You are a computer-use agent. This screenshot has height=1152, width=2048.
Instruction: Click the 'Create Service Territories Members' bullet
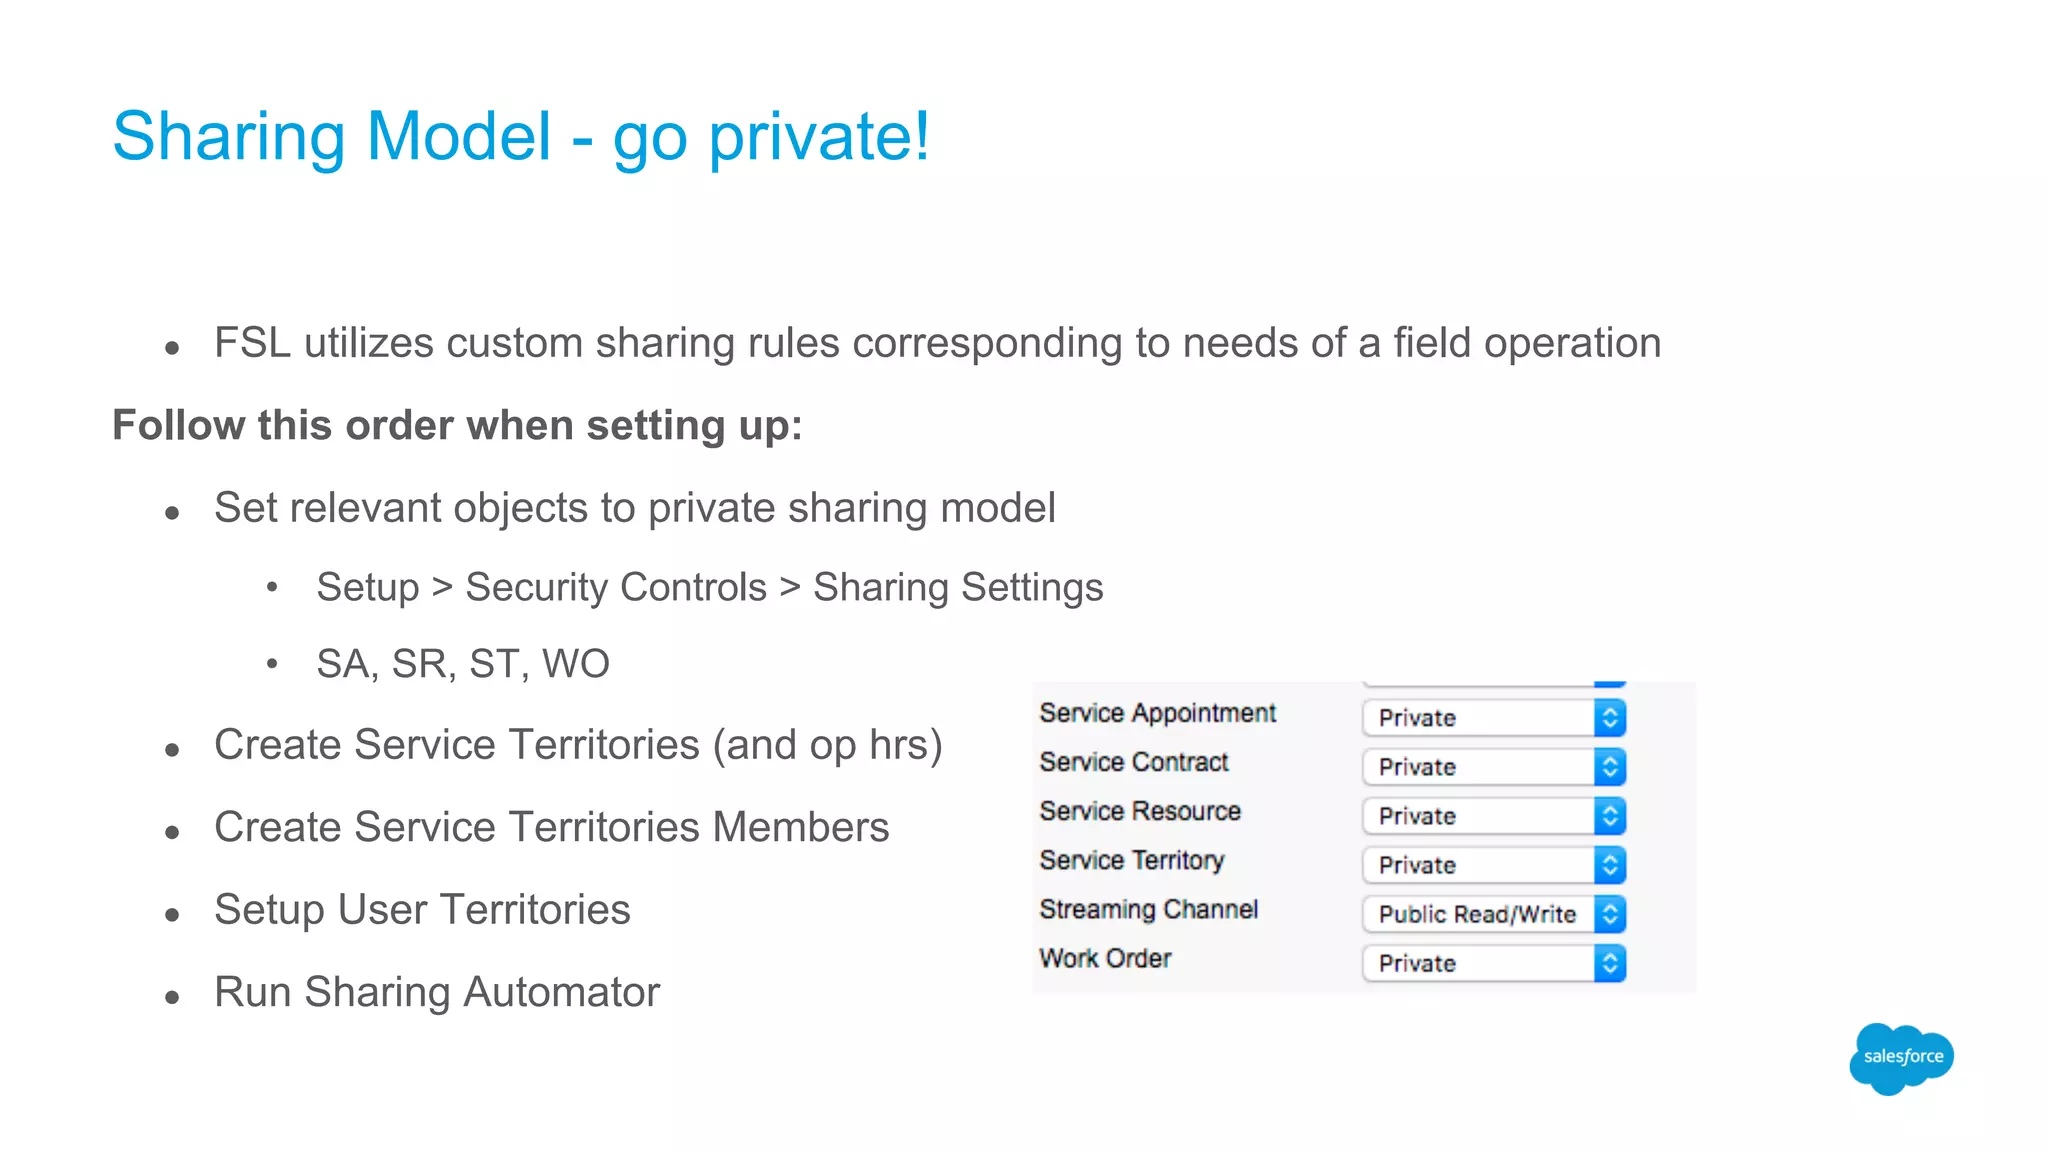551,827
